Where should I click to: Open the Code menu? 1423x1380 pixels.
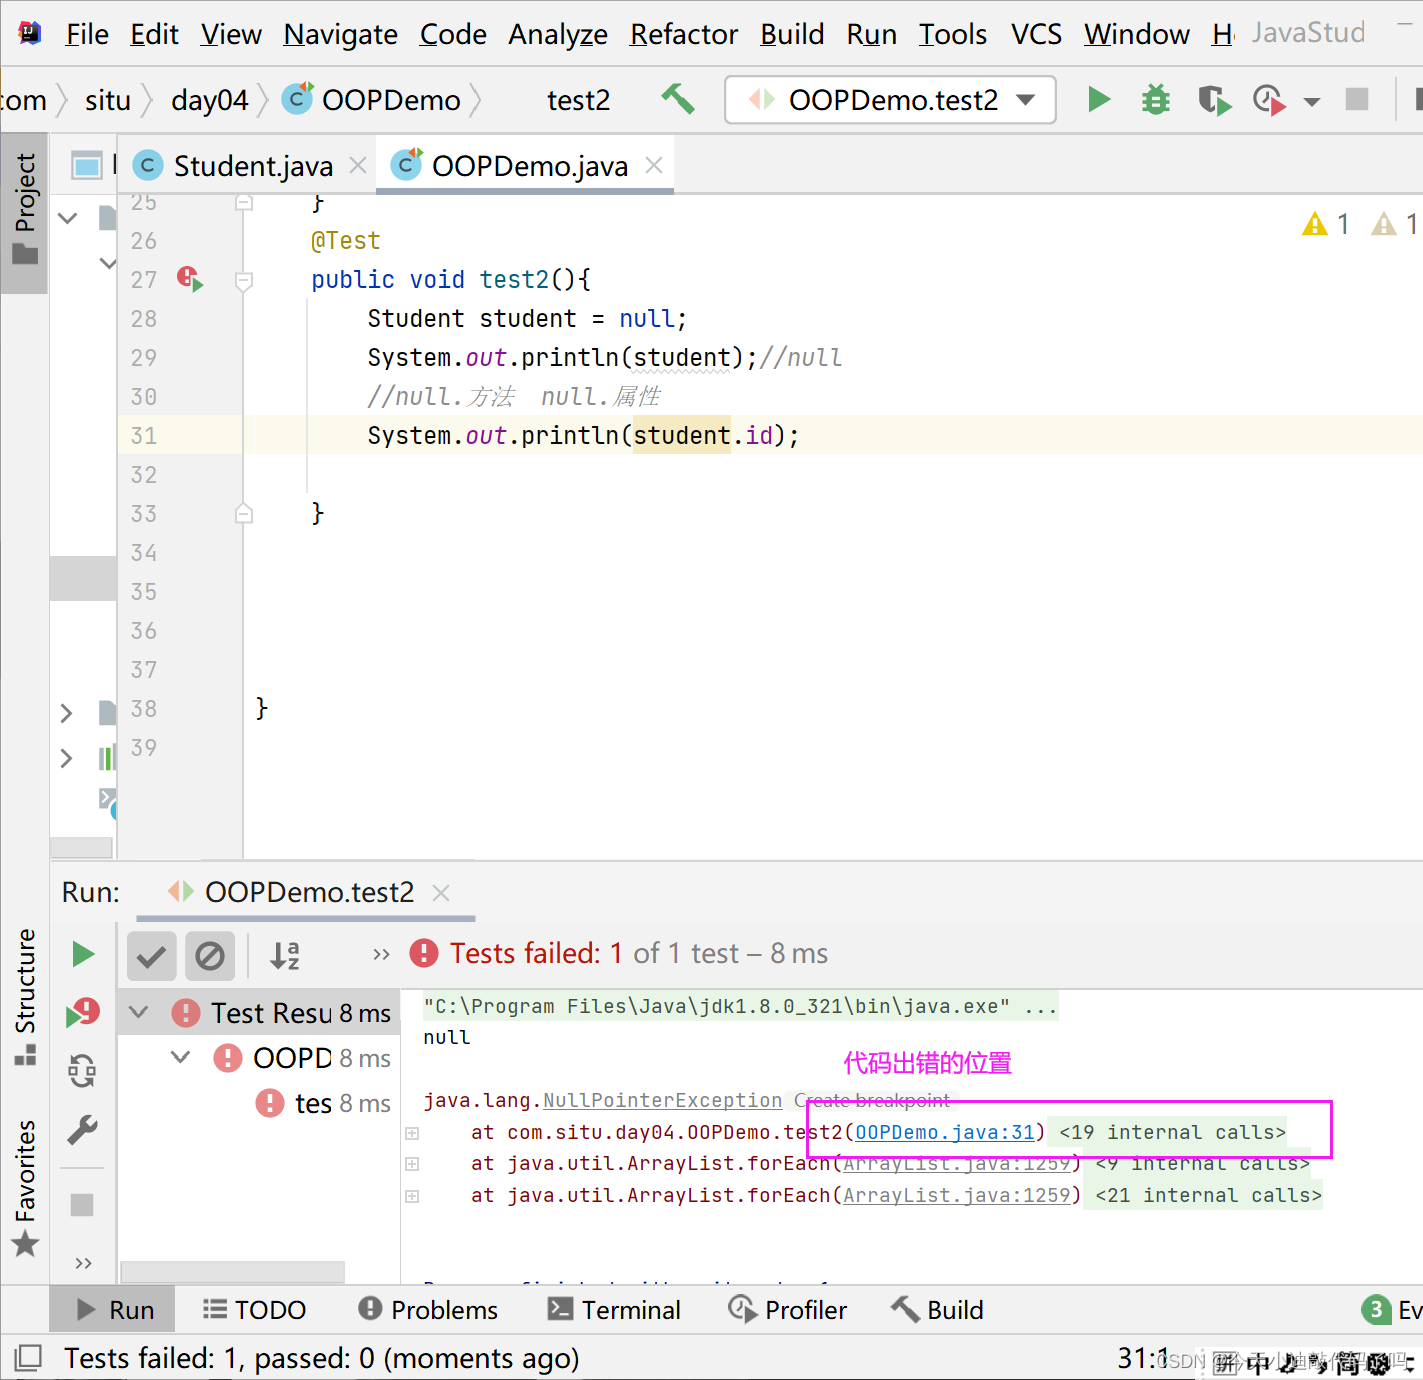(x=453, y=34)
